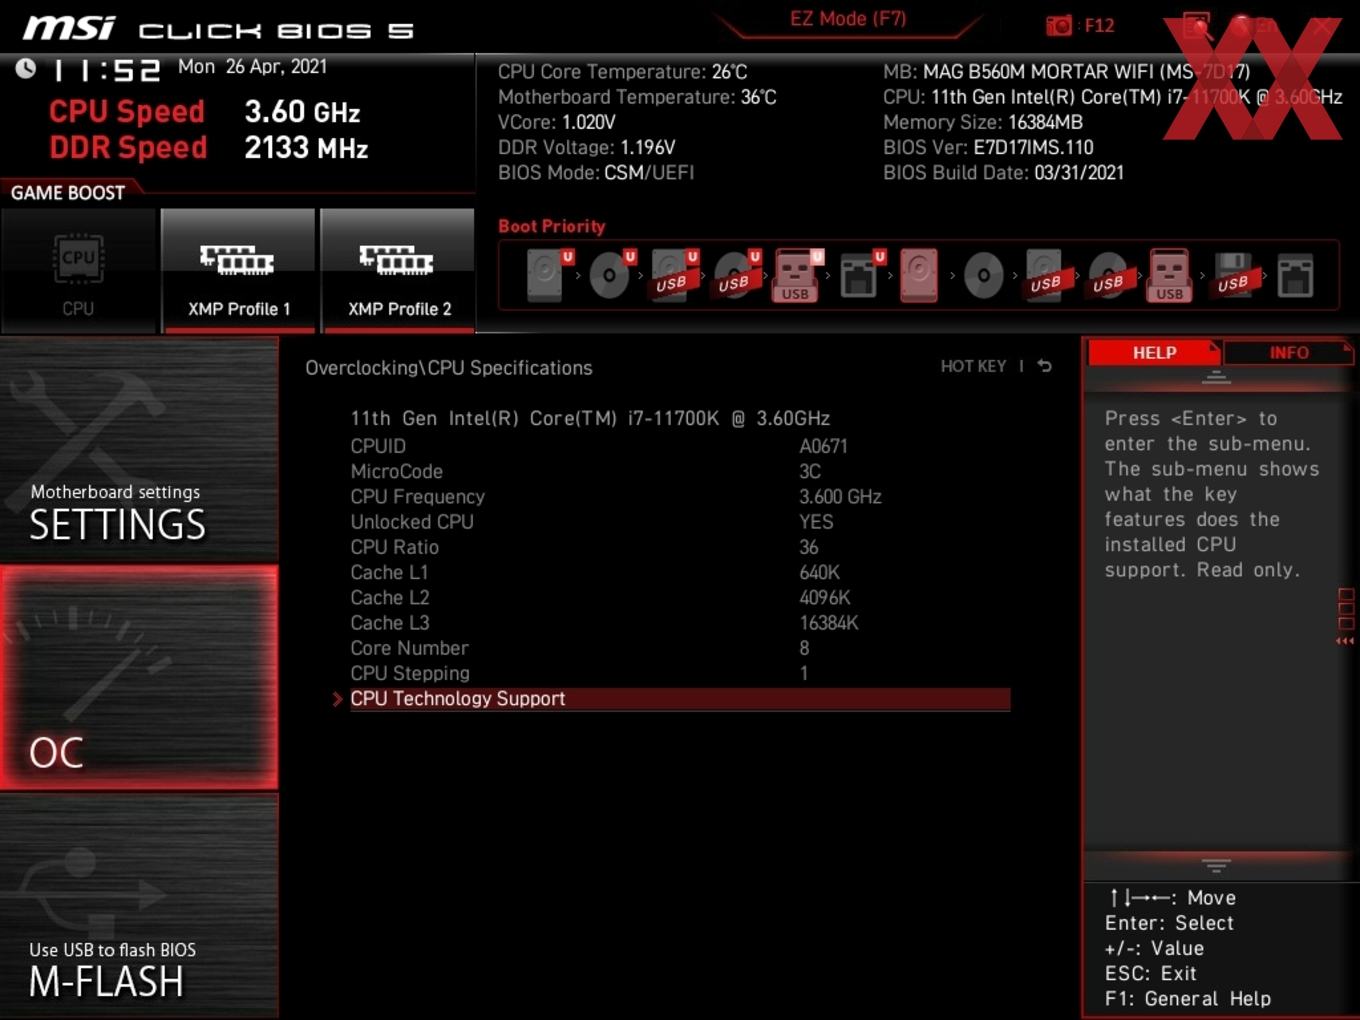1360x1020 pixels.
Task: Click the Cache L2 value 4096K
Action: click(824, 598)
